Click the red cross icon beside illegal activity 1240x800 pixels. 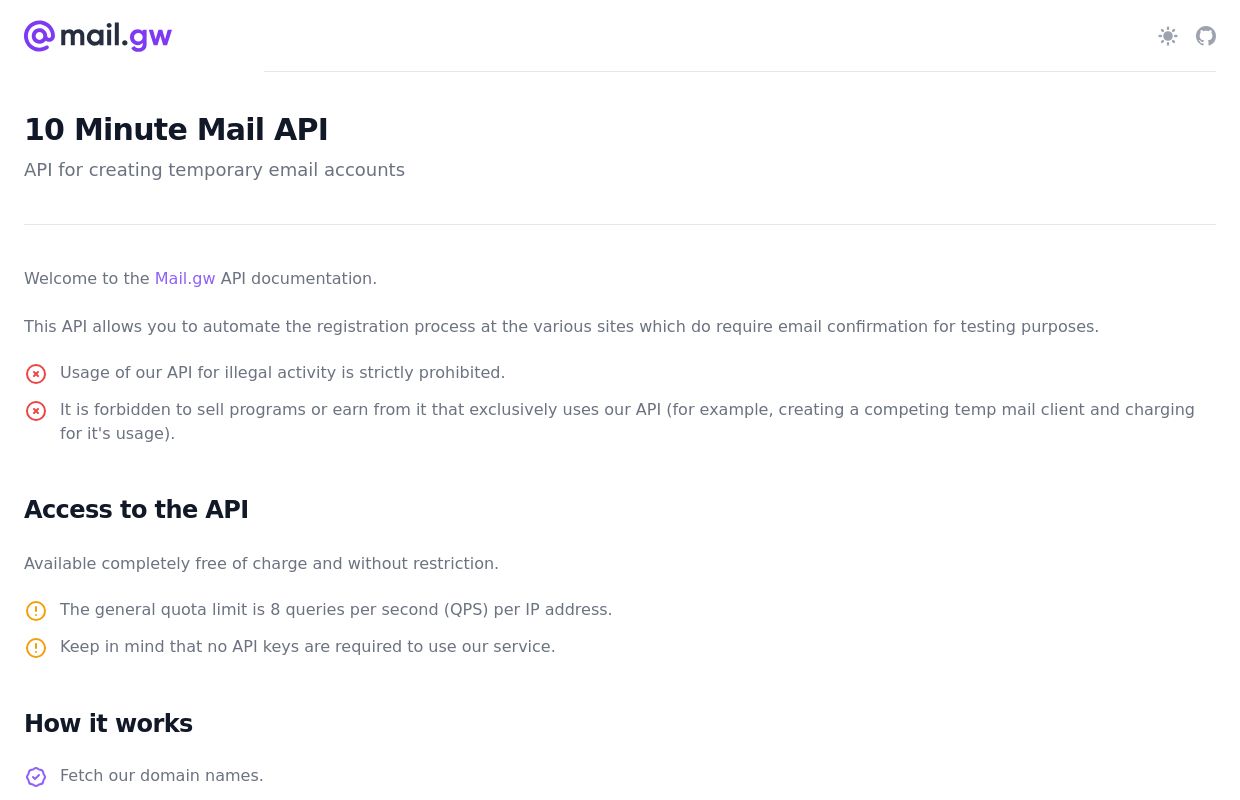click(x=36, y=374)
